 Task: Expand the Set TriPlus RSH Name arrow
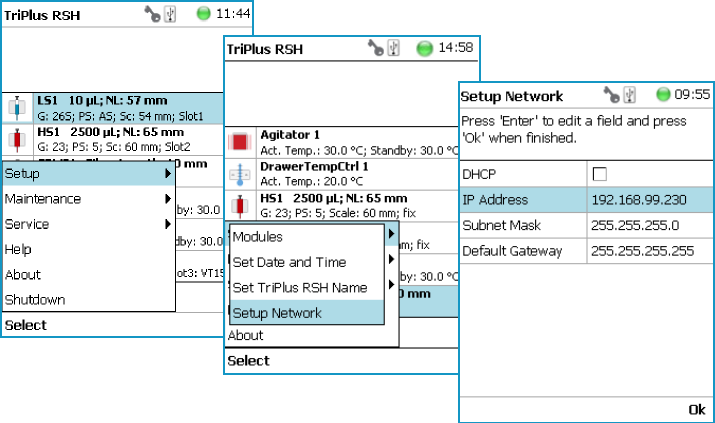(391, 285)
